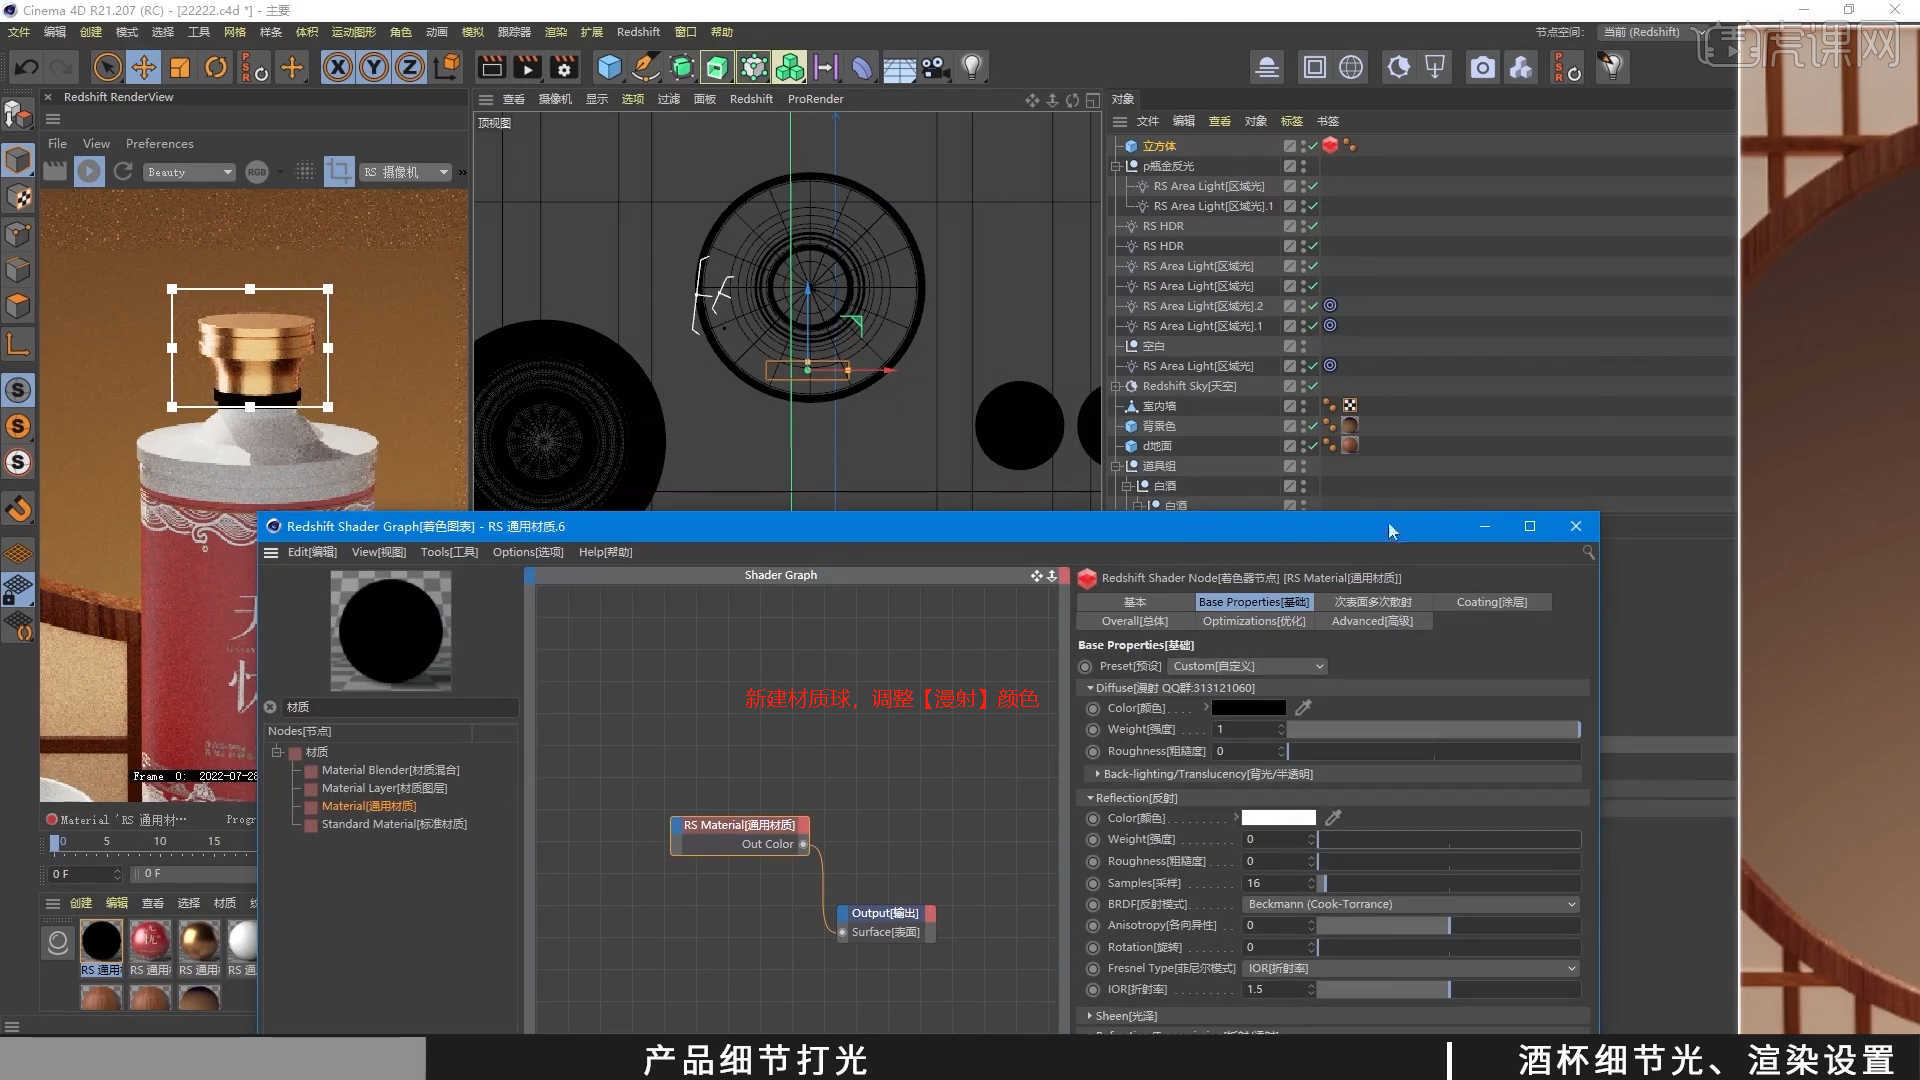Click the Redshift light bulb toolbar icon

(x=972, y=67)
